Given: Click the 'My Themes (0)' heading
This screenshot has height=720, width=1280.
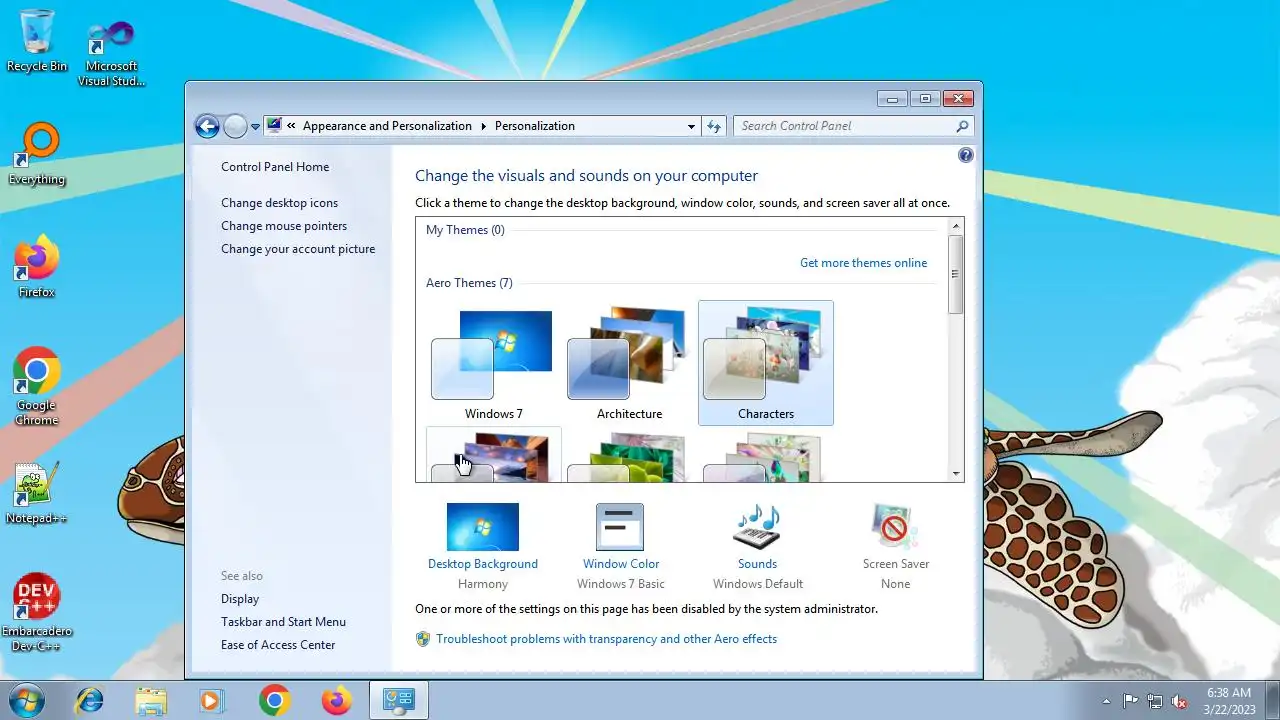Looking at the screenshot, I should pyautogui.click(x=465, y=230).
